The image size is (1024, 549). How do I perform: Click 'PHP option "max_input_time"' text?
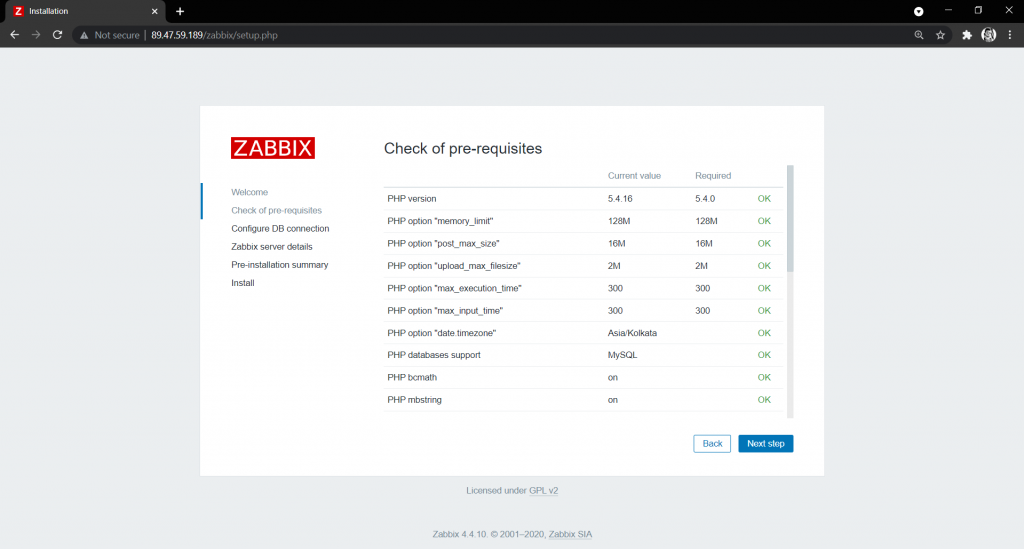[445, 311]
